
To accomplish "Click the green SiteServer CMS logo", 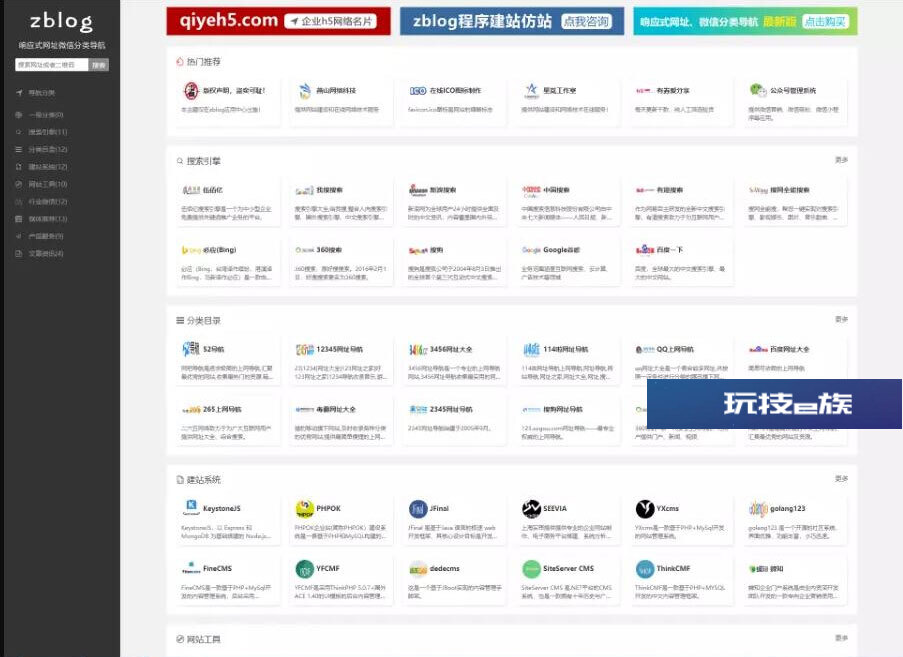I will [531, 569].
